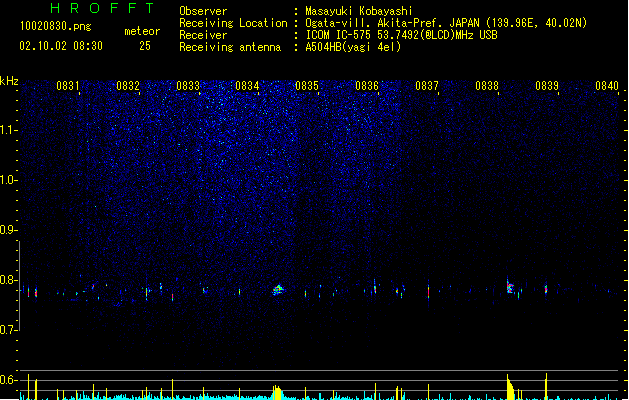This screenshot has width=629, height=400.
Task: Select the filename 10020830.png
Action: tap(56, 26)
